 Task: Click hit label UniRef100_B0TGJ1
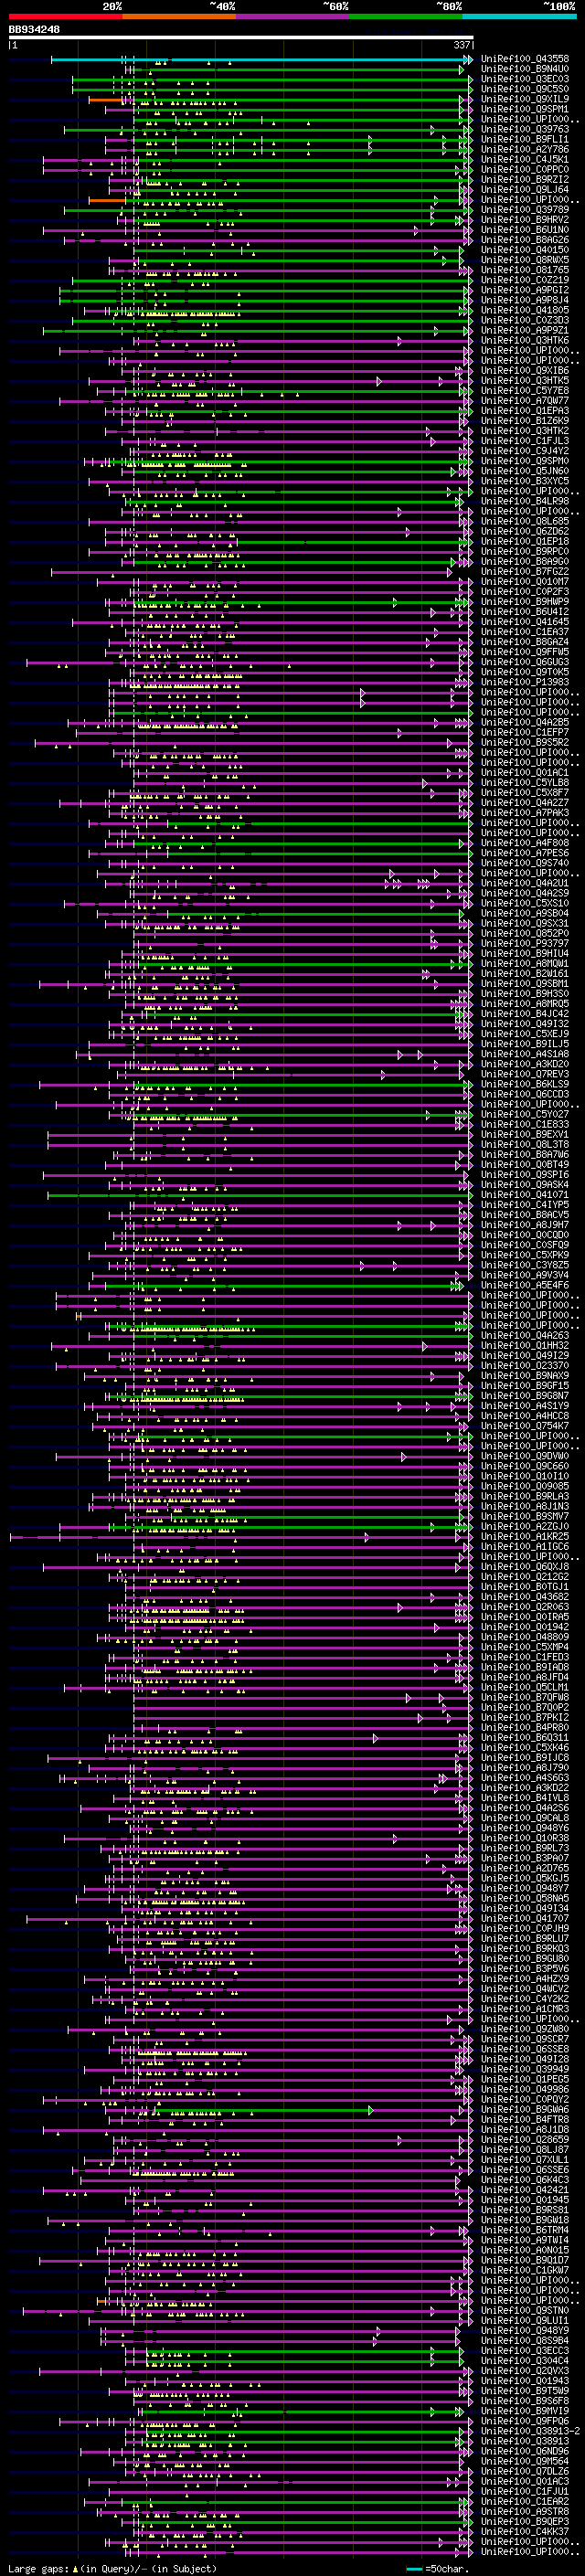525,1587
